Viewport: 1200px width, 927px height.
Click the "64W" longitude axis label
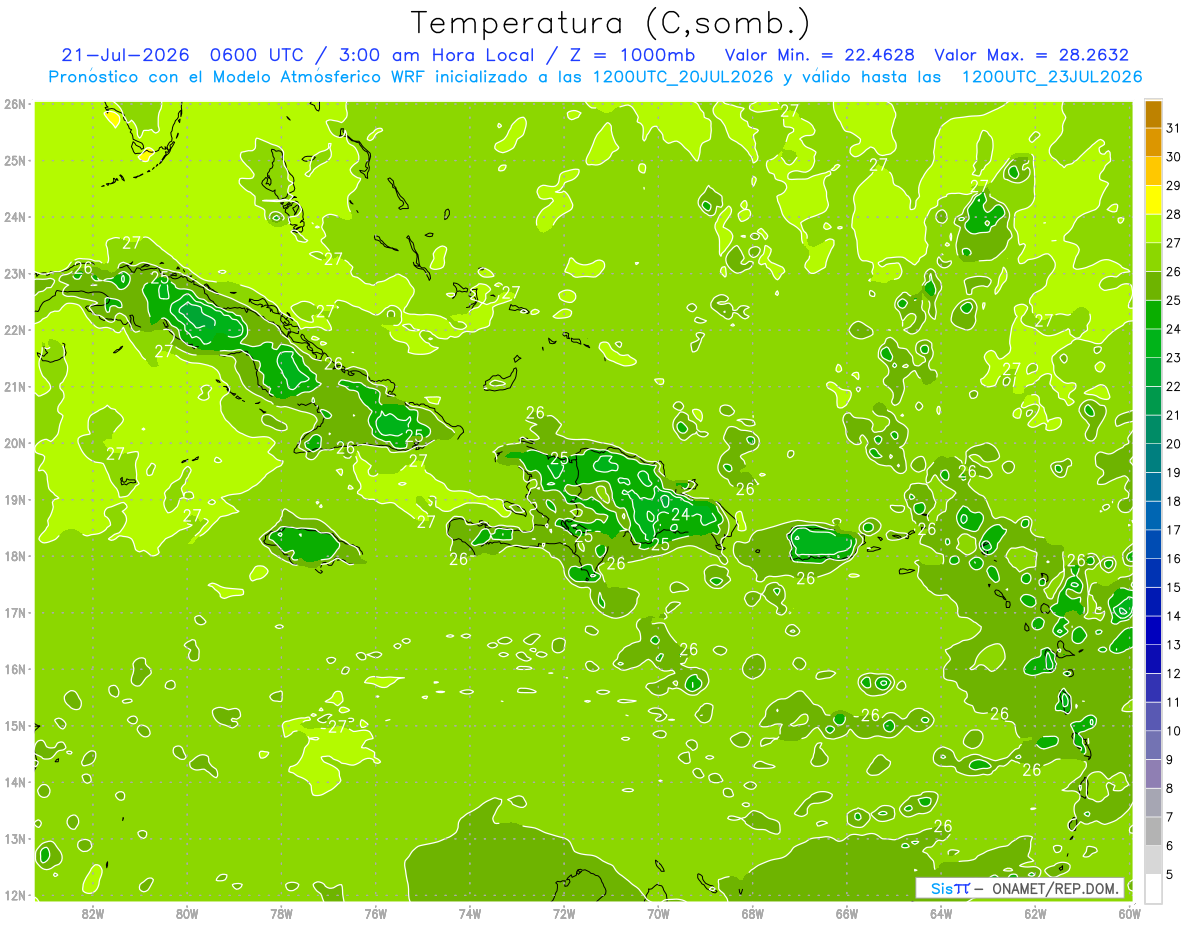pos(941,913)
